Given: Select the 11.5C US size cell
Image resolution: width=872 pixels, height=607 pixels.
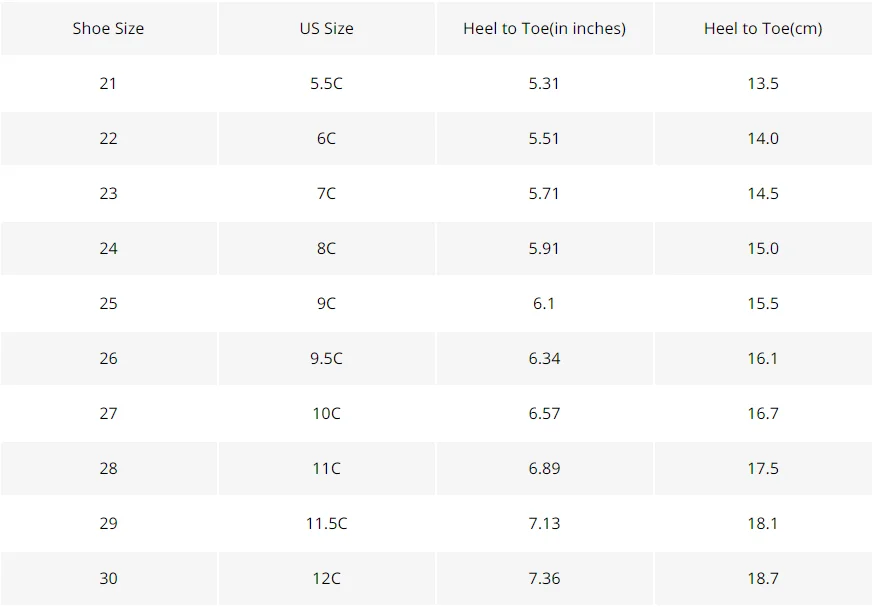Looking at the screenshot, I should pyautogui.click(x=326, y=524).
